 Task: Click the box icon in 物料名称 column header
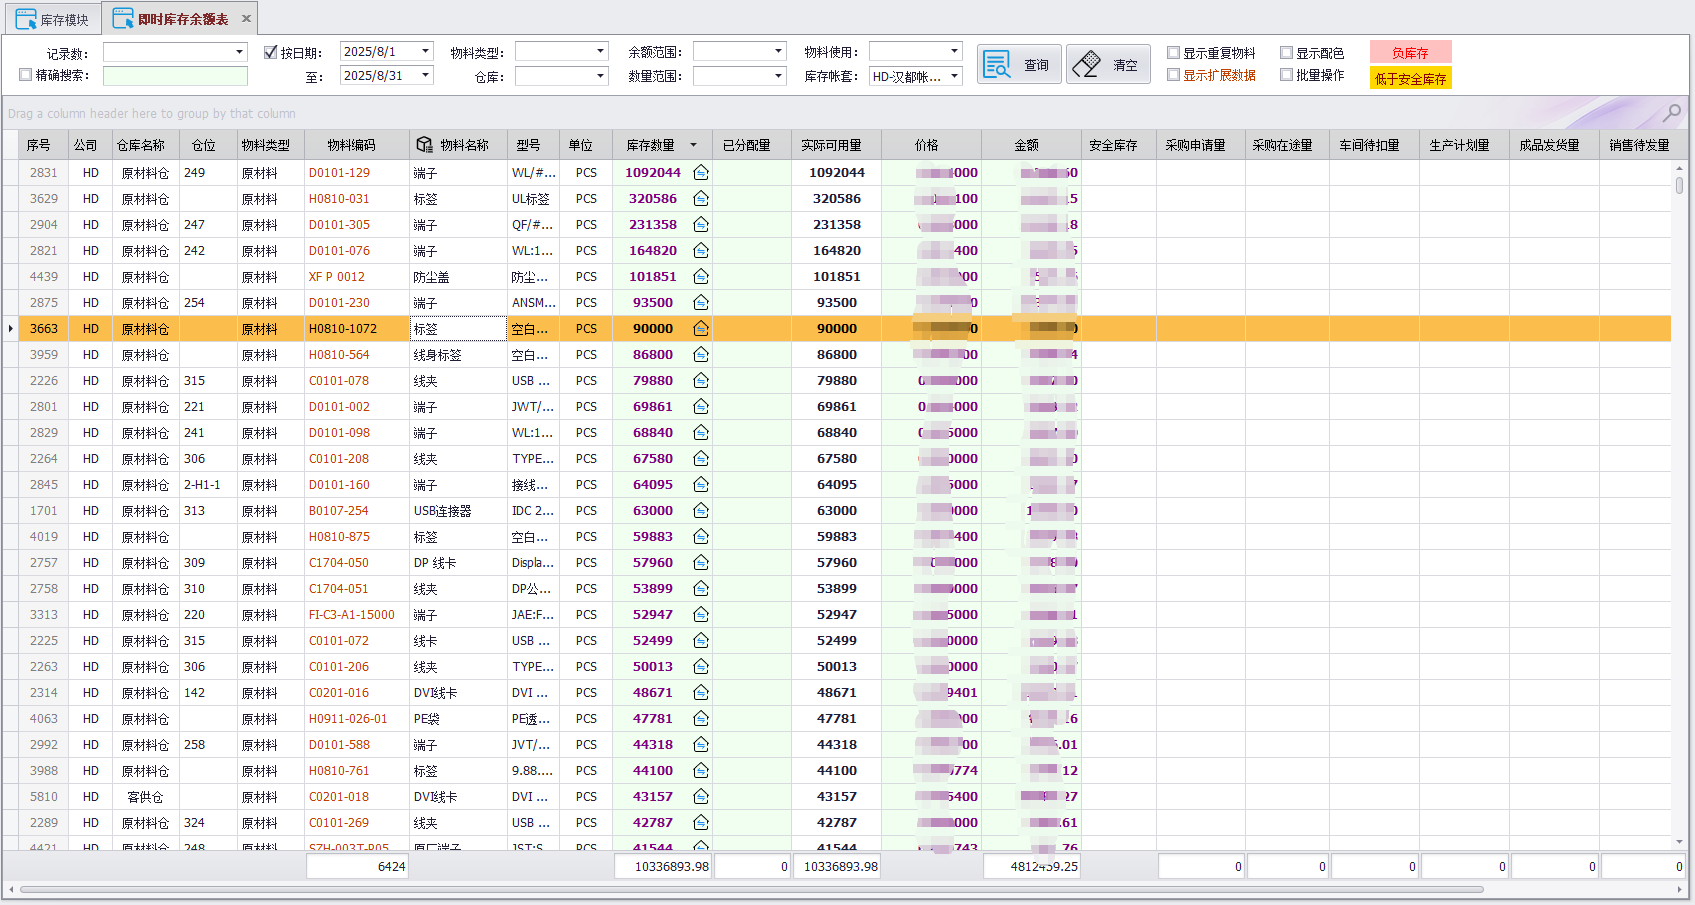(x=425, y=145)
